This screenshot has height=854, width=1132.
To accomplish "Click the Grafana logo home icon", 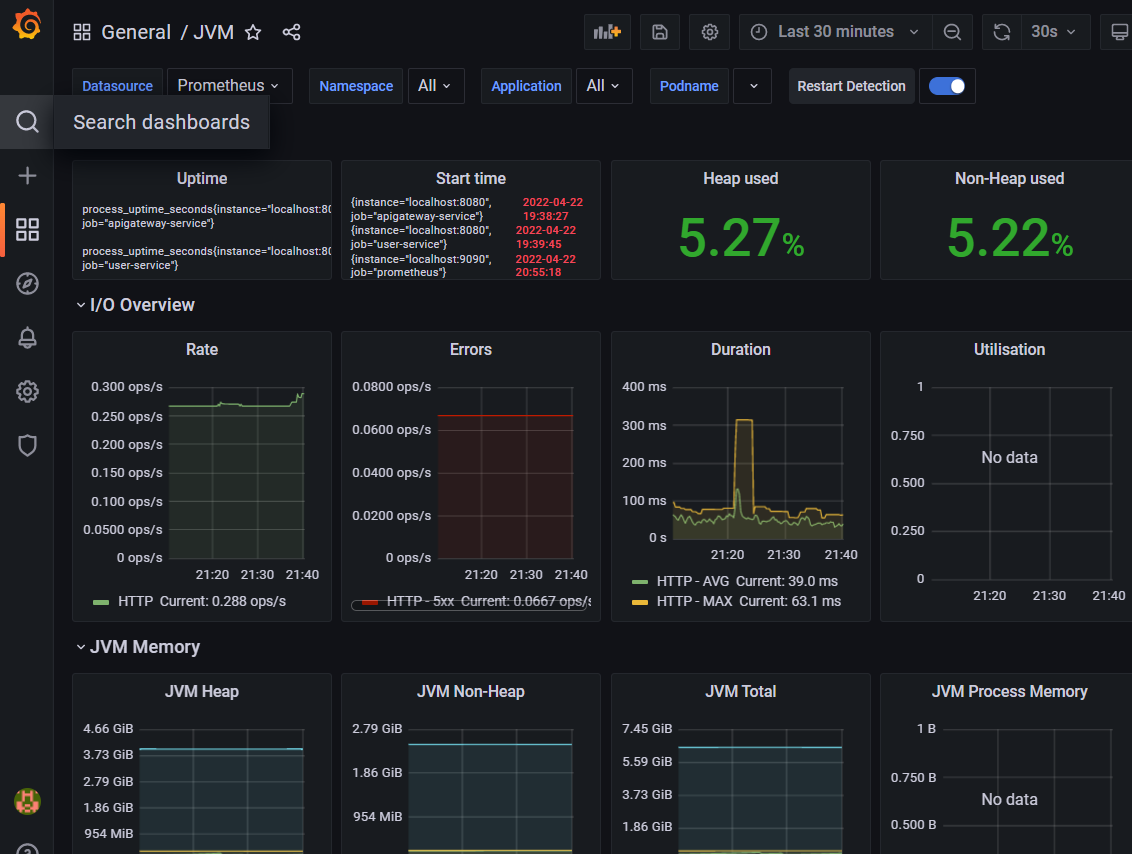I will coord(27,25).
